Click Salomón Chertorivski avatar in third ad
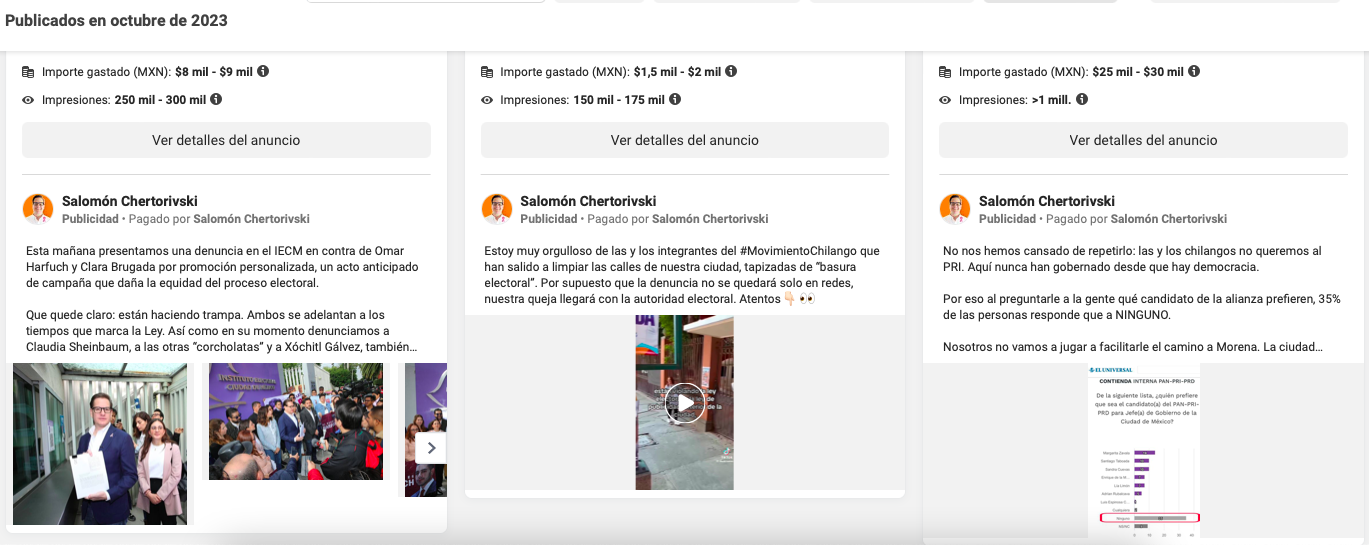The height and width of the screenshot is (545, 1369). (955, 209)
